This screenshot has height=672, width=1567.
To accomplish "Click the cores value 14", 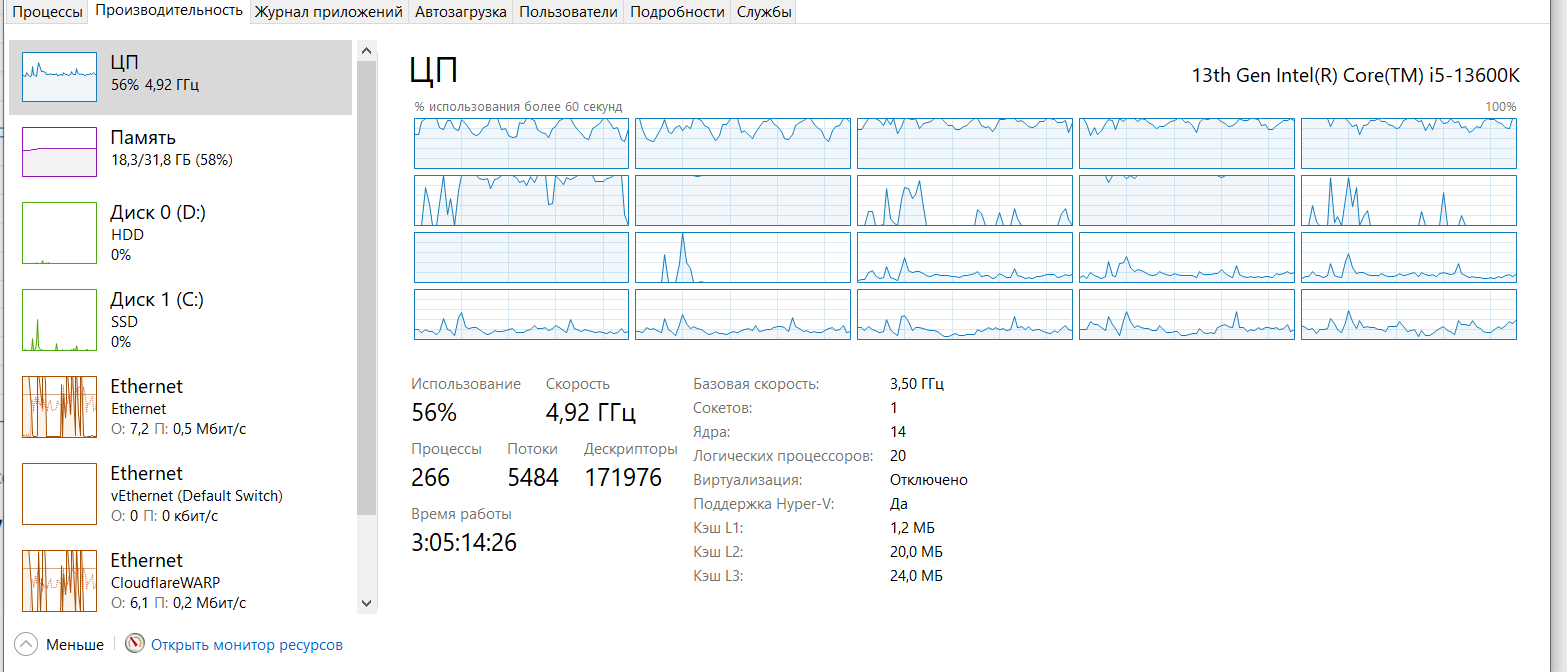I will (898, 432).
